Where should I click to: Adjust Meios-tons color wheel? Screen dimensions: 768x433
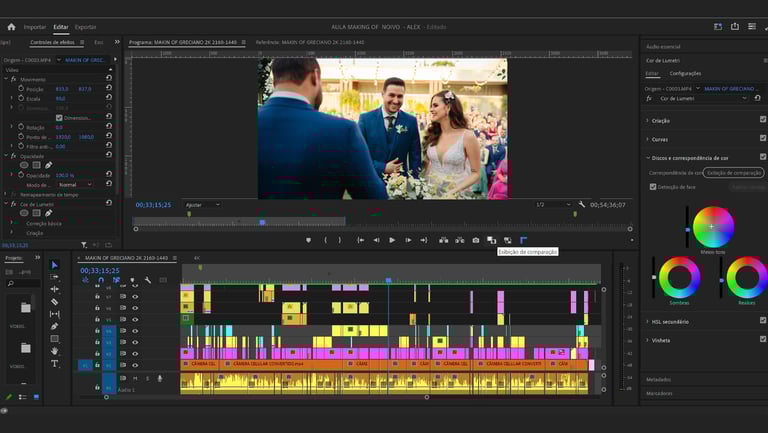point(713,227)
